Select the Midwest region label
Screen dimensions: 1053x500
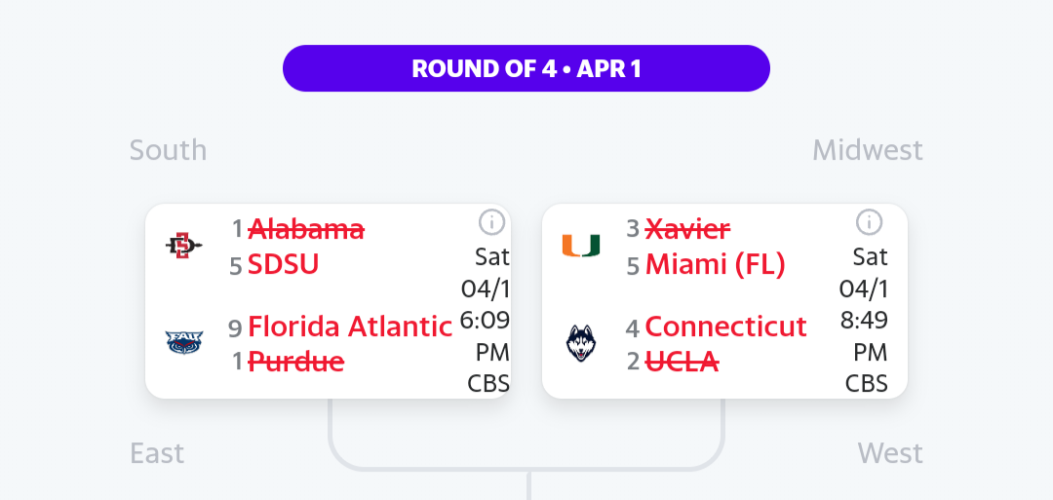868,150
